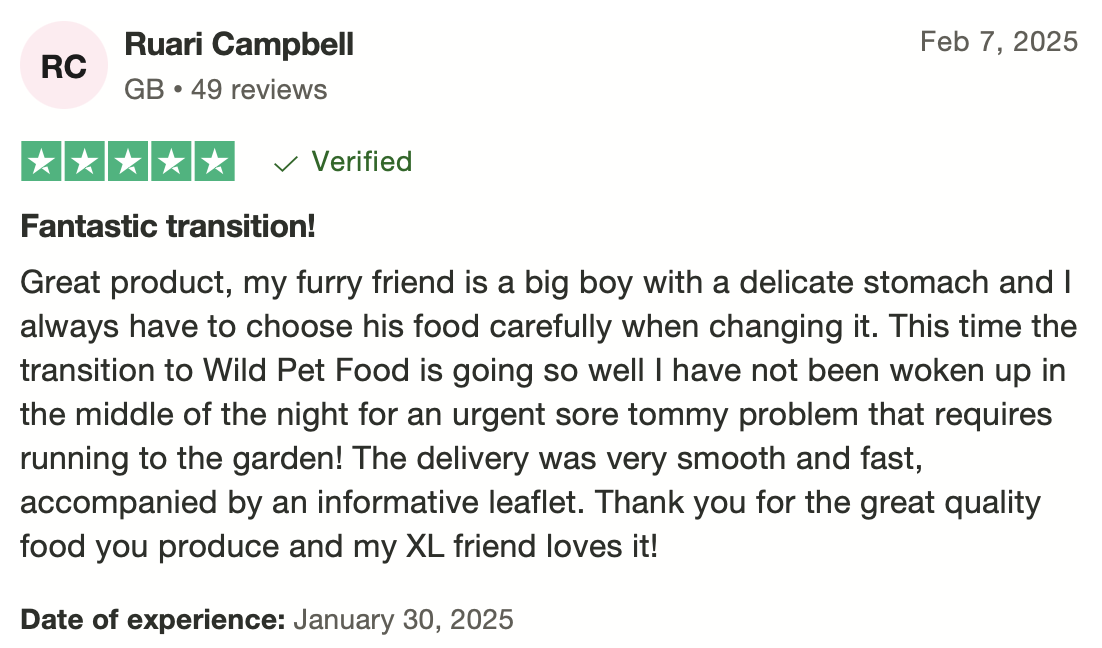
Task: Click the Verified label text
Action: coord(362,162)
